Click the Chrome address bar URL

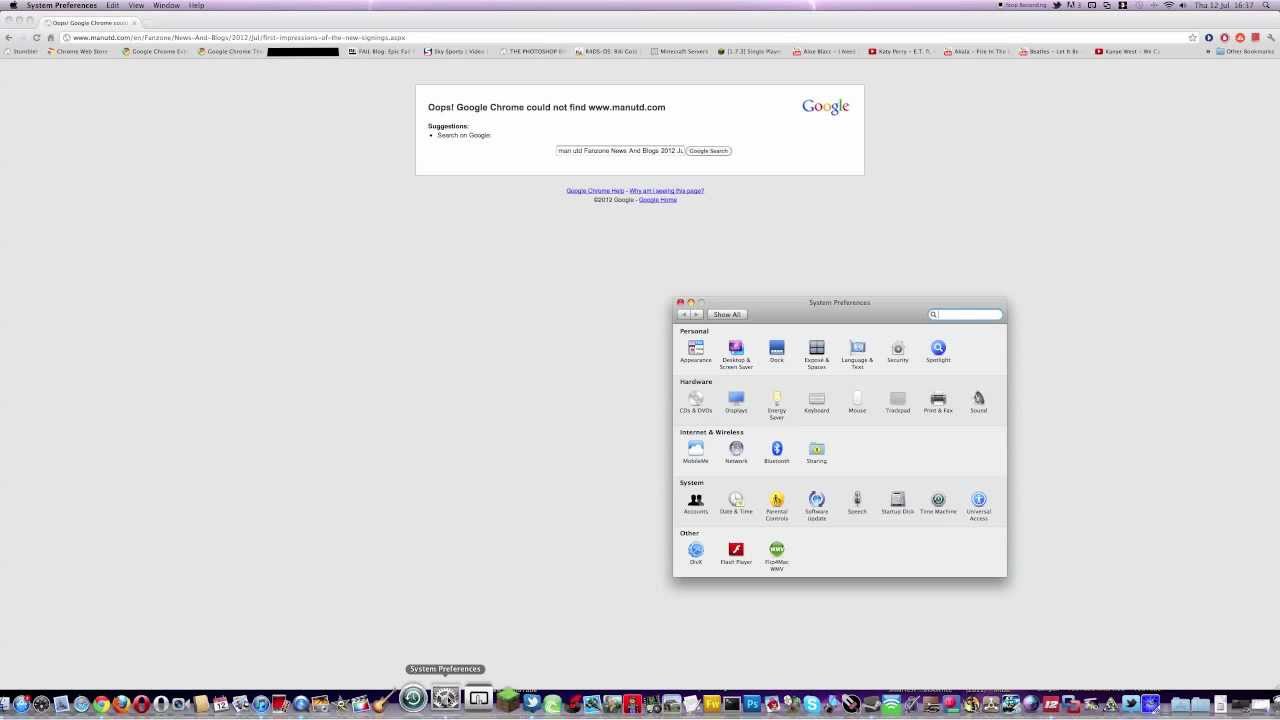[239, 37]
